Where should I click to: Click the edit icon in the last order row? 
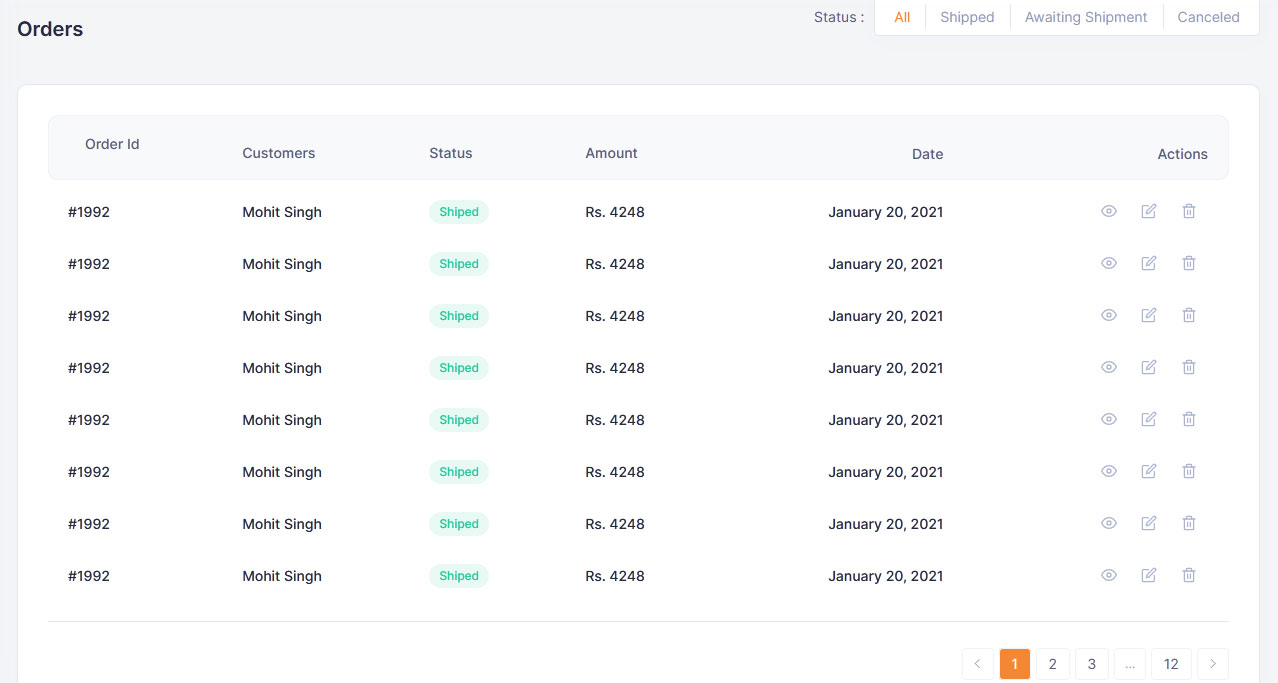pos(1148,575)
